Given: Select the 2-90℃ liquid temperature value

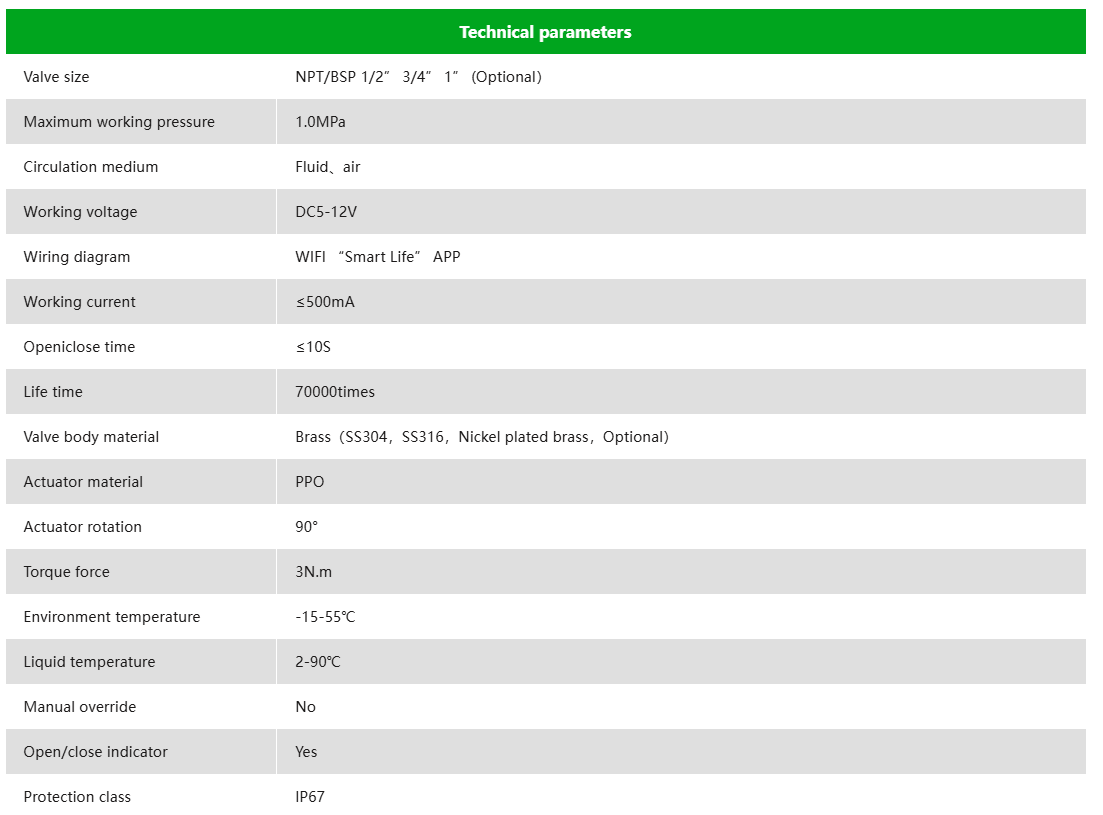Looking at the screenshot, I should click(x=318, y=662).
